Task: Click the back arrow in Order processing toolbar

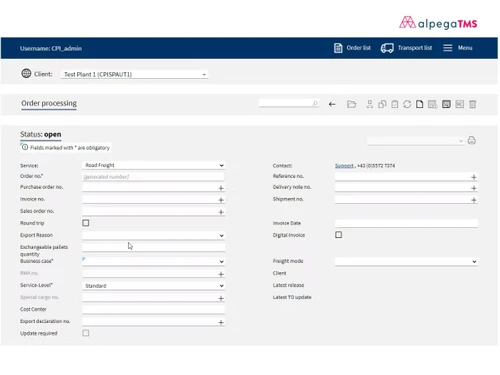Action: coord(332,104)
